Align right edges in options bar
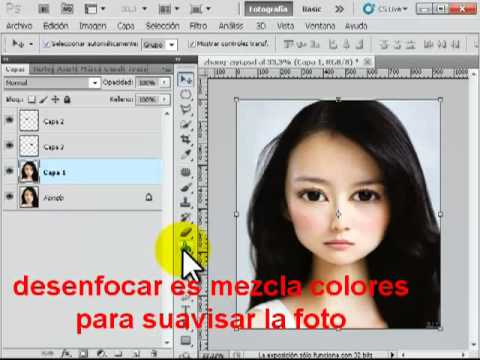Screen dimensions: 480x360 click(360, 44)
